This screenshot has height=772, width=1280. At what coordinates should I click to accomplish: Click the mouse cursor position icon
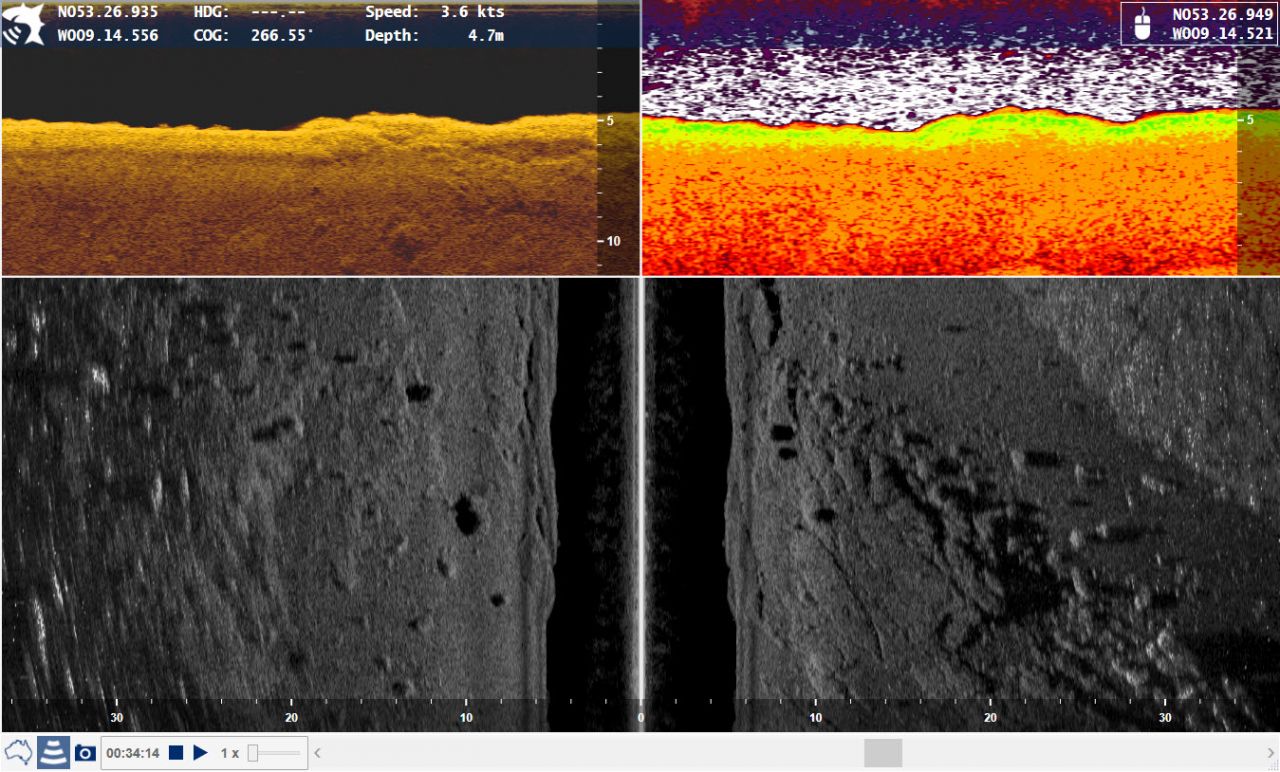(x=1142, y=23)
